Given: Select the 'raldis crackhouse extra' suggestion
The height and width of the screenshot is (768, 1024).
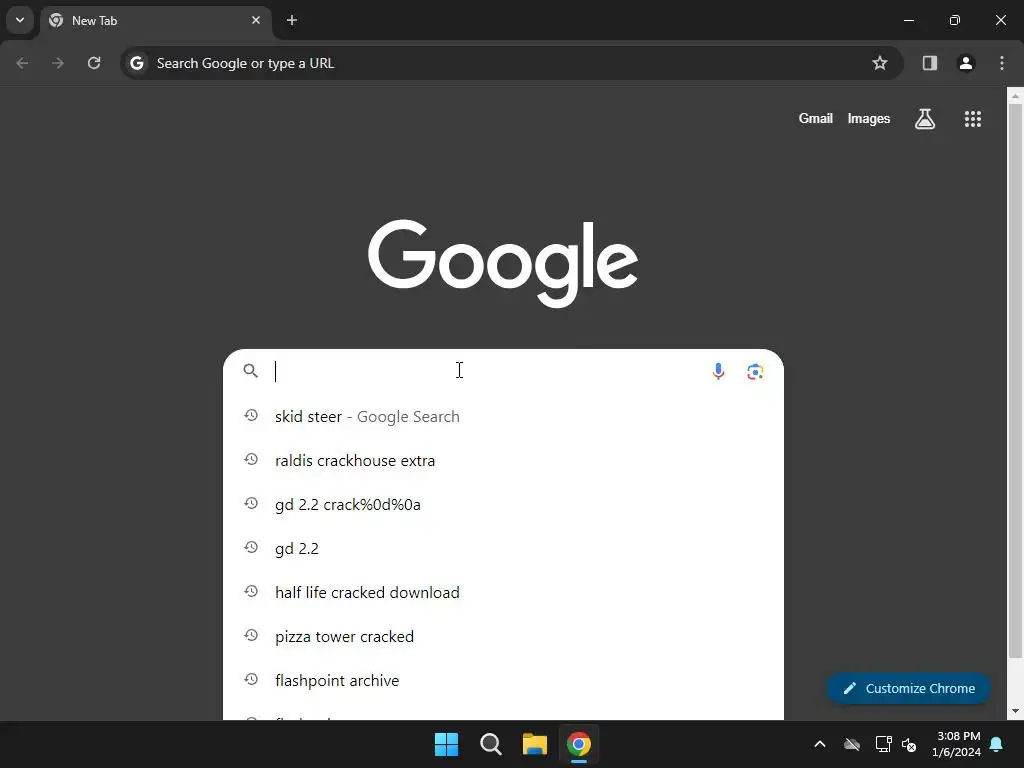Looking at the screenshot, I should point(503,460).
